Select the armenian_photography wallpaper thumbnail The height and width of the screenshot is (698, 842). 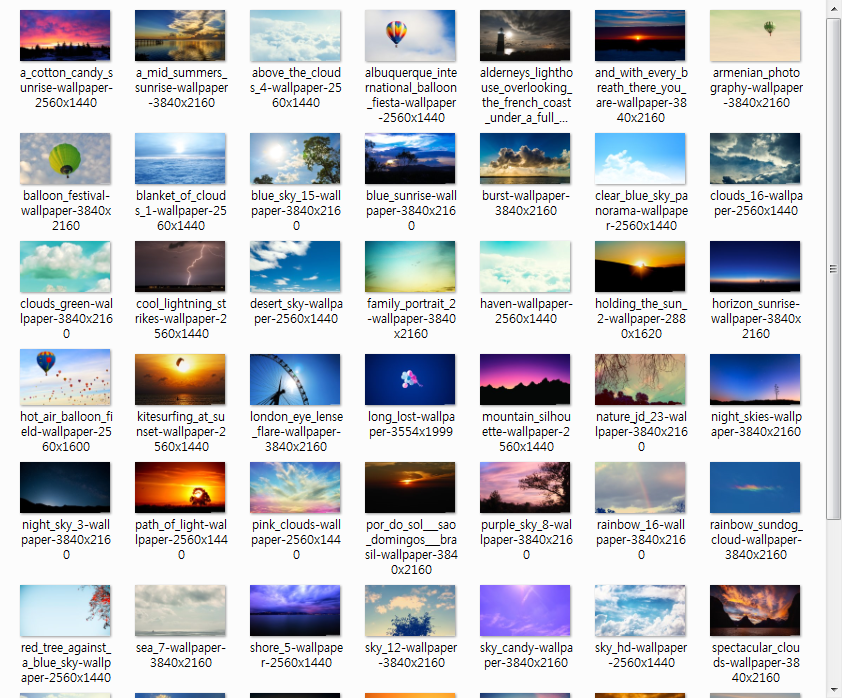click(x=754, y=35)
